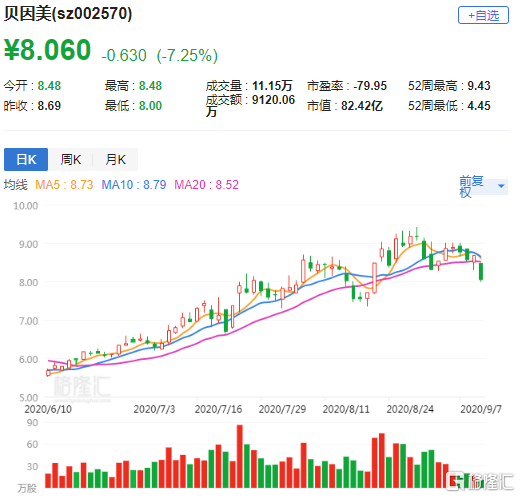Screen dimensions: 520x498
Task: Click the MA5 : 8.73 legend label
Action: click(64, 184)
